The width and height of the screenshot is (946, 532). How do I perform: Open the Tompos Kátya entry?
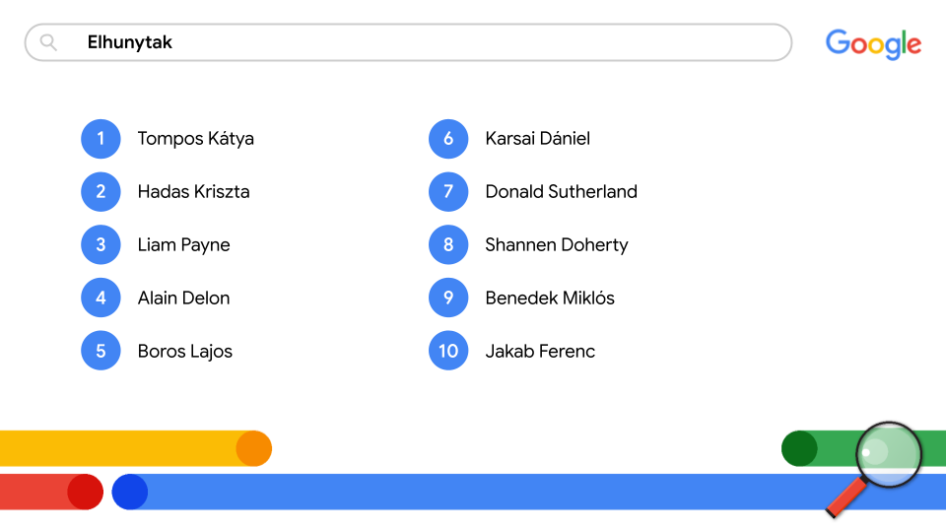195,139
